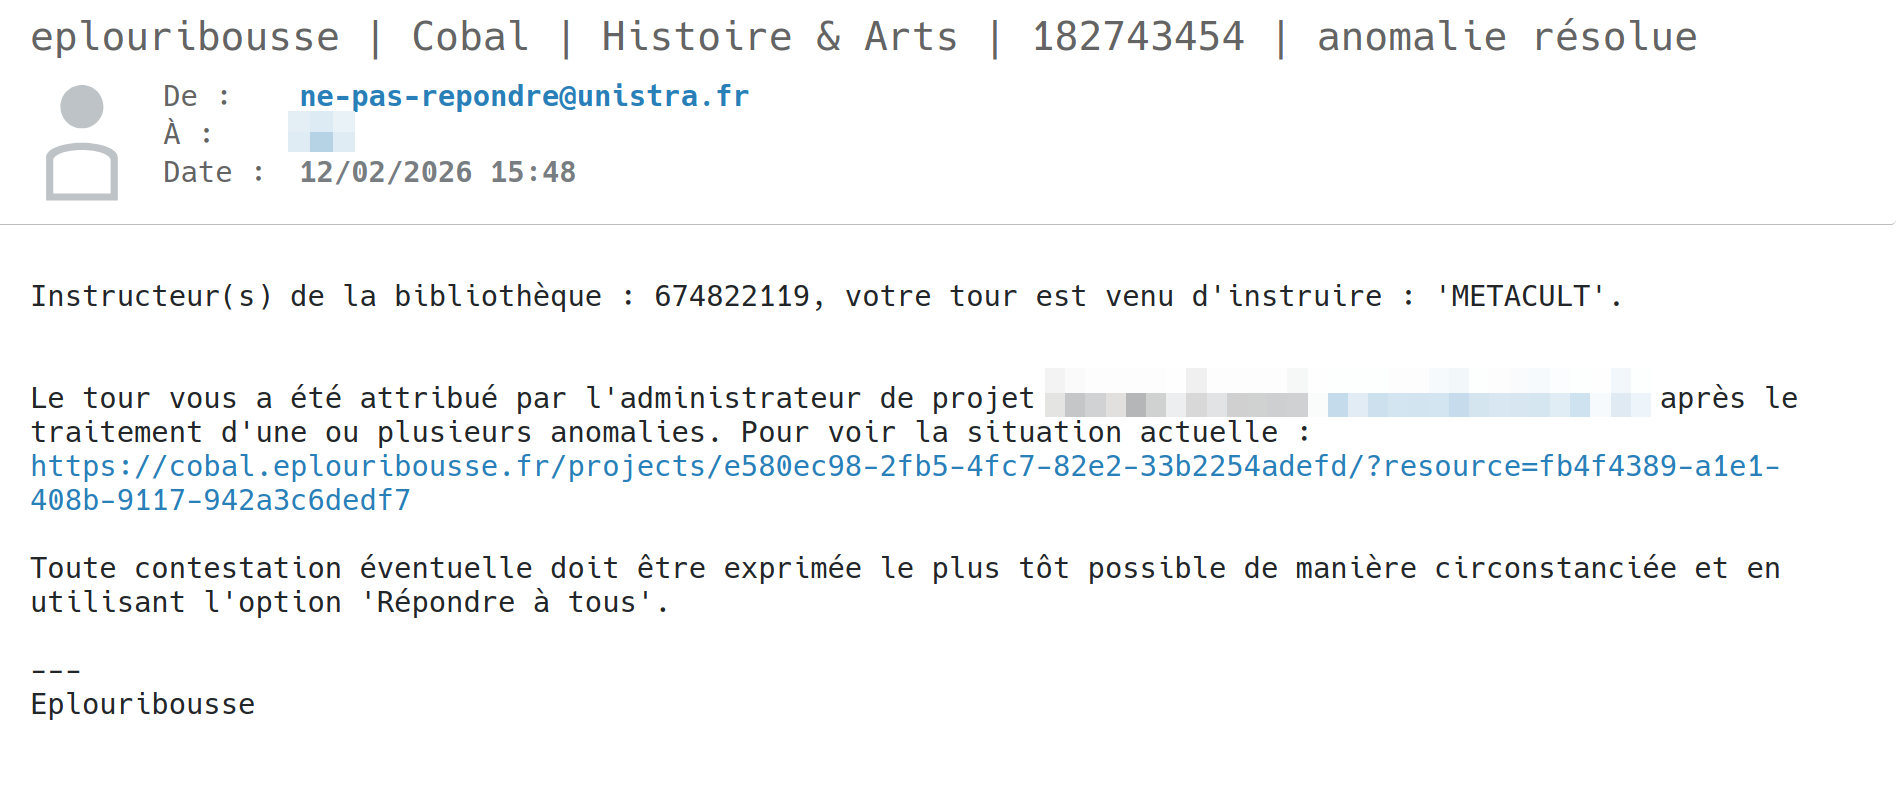Click the library number 674822119
Screen dimensions: 1896x787
tap(731, 296)
